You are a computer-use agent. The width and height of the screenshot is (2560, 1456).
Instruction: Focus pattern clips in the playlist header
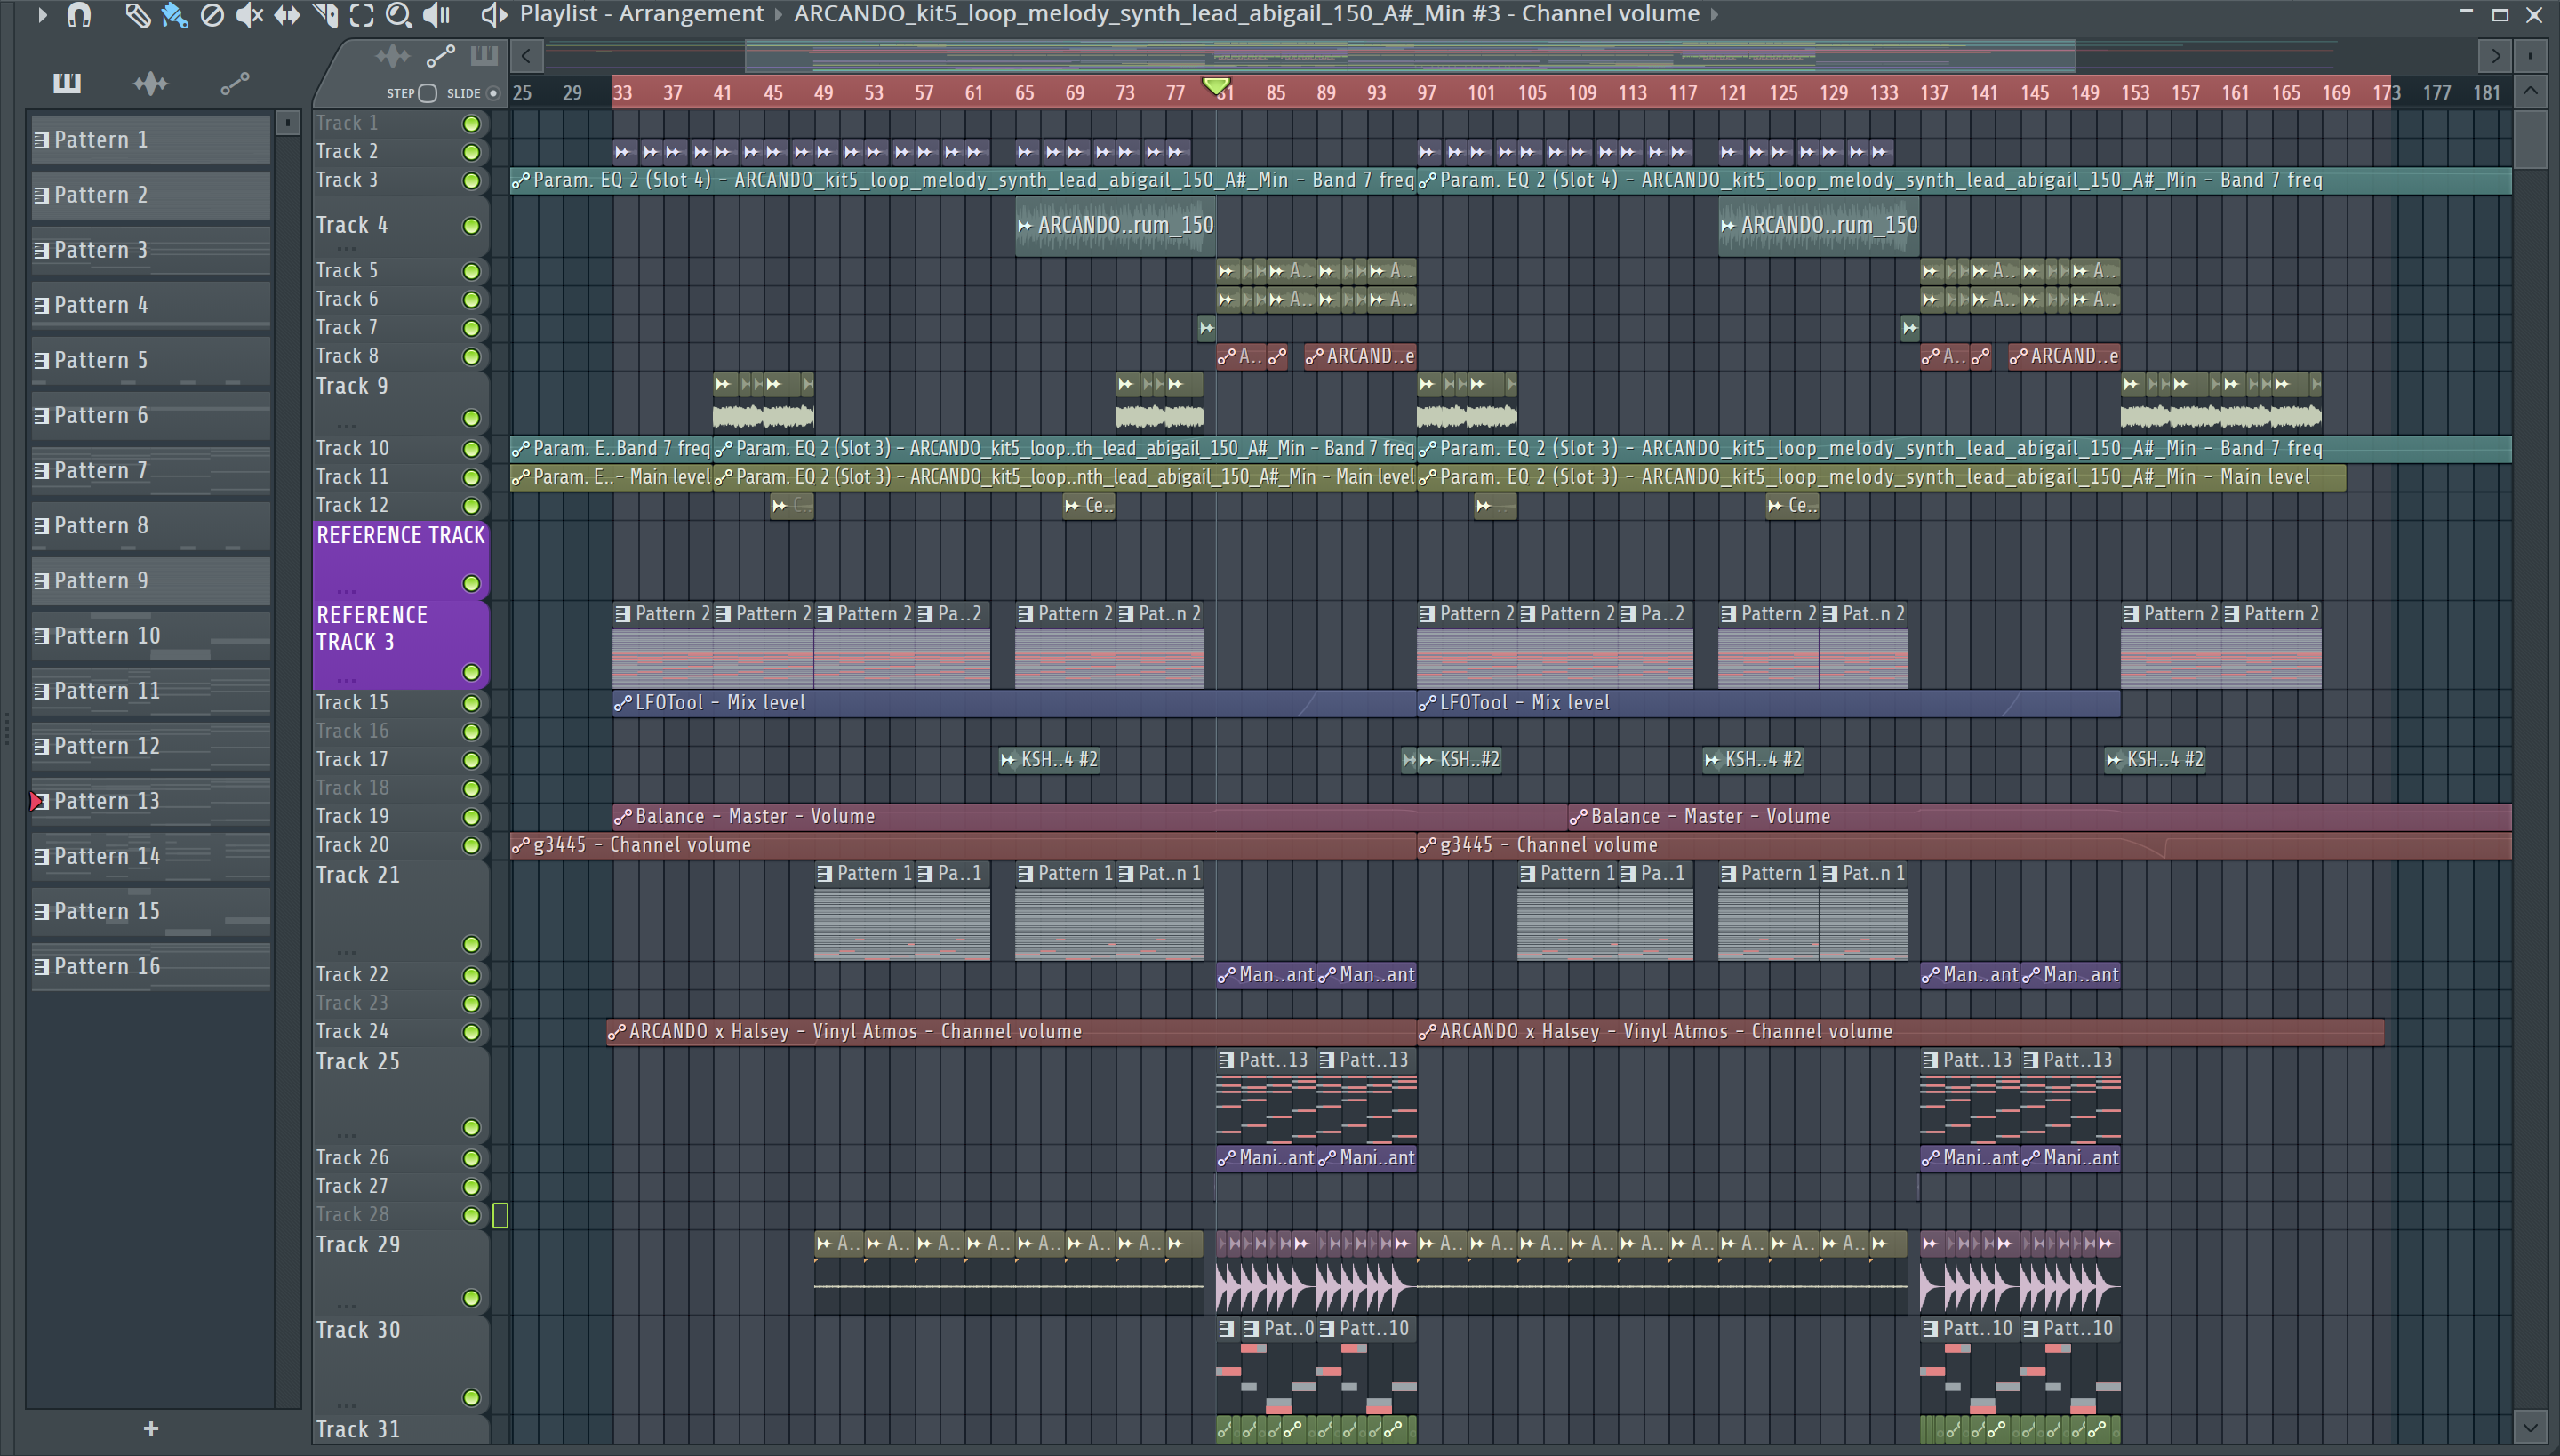(x=484, y=56)
